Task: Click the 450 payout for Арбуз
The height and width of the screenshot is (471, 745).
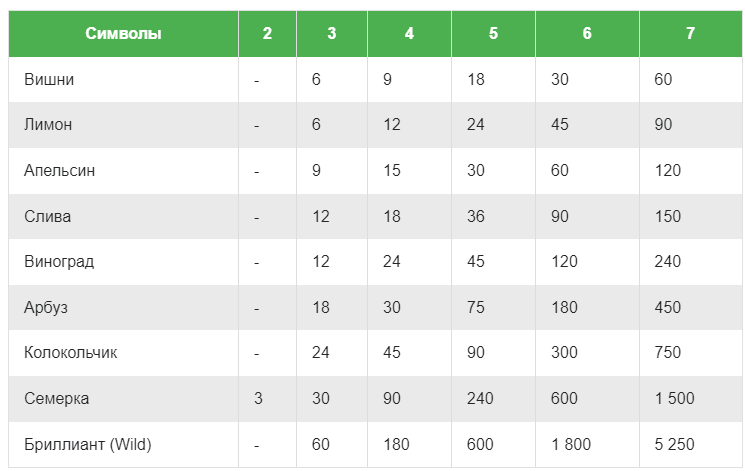Action: coord(668,307)
